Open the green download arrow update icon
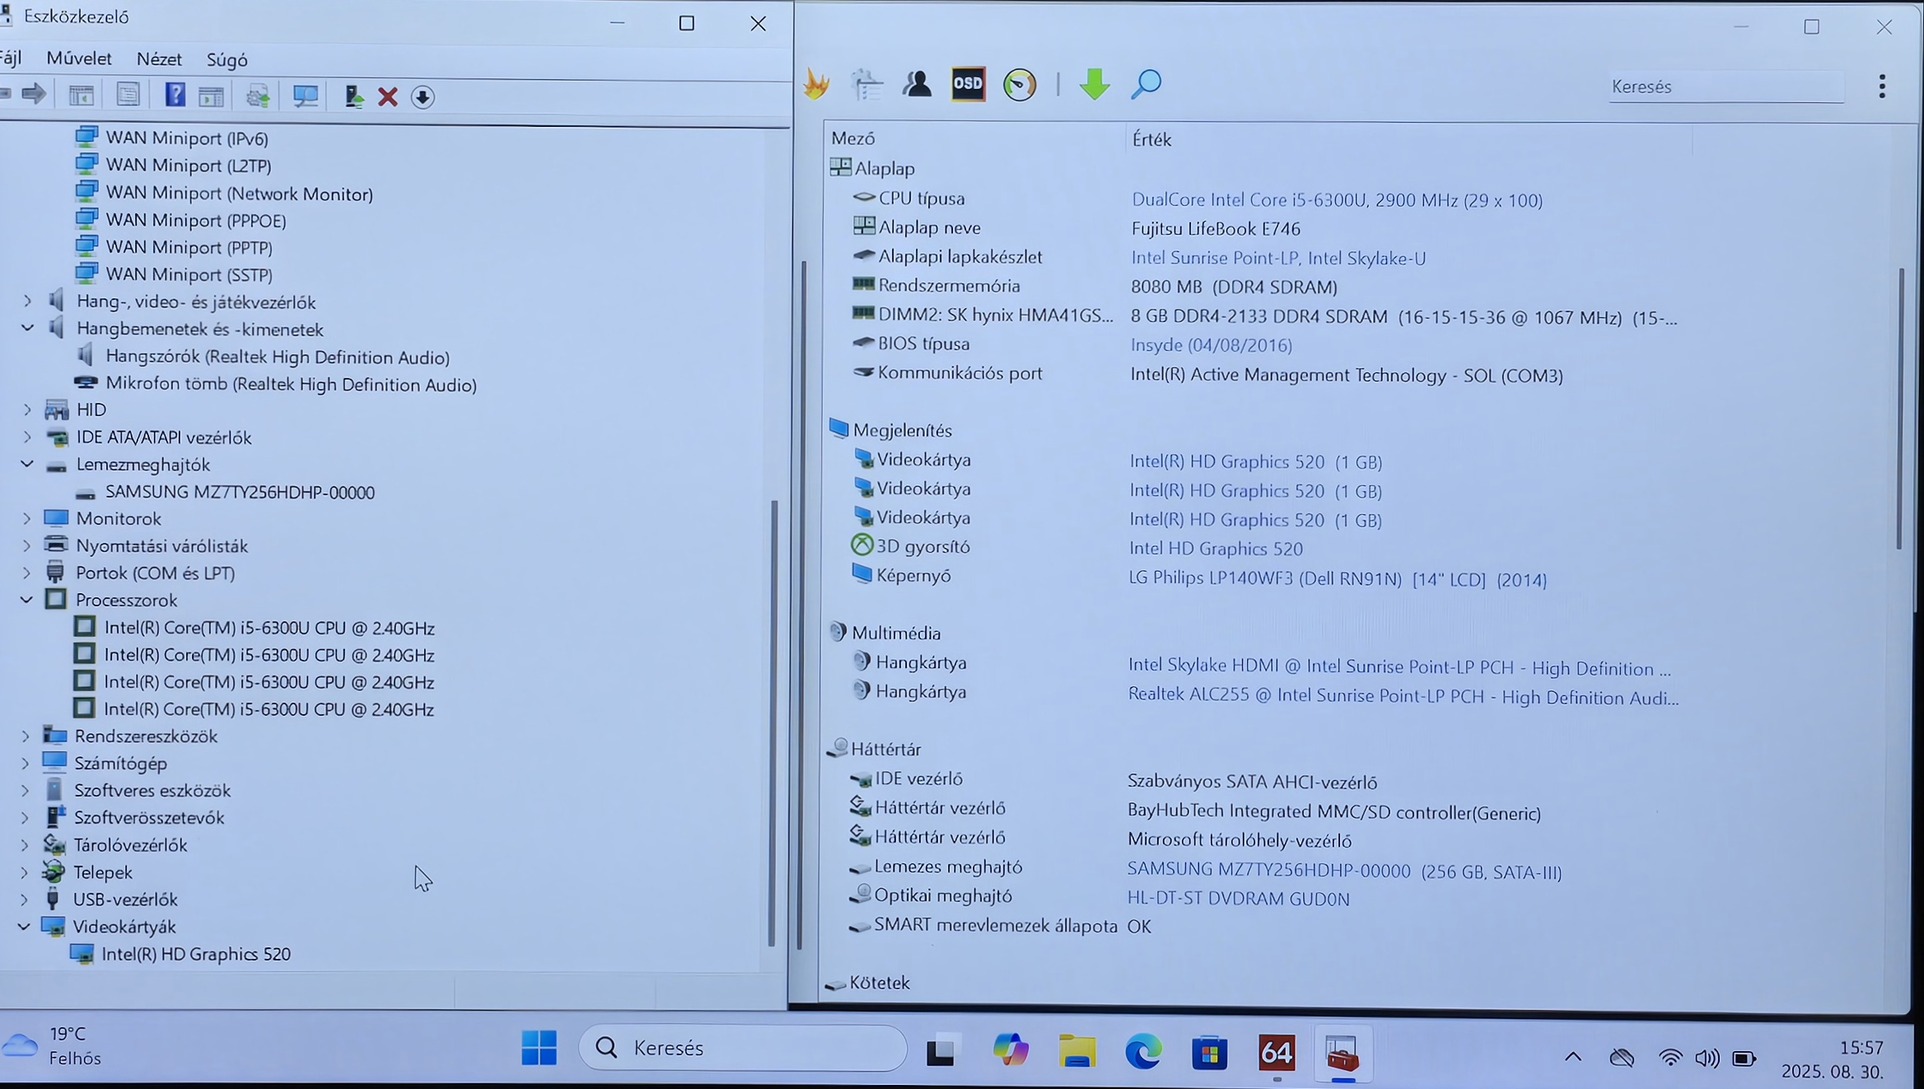 (x=1094, y=84)
